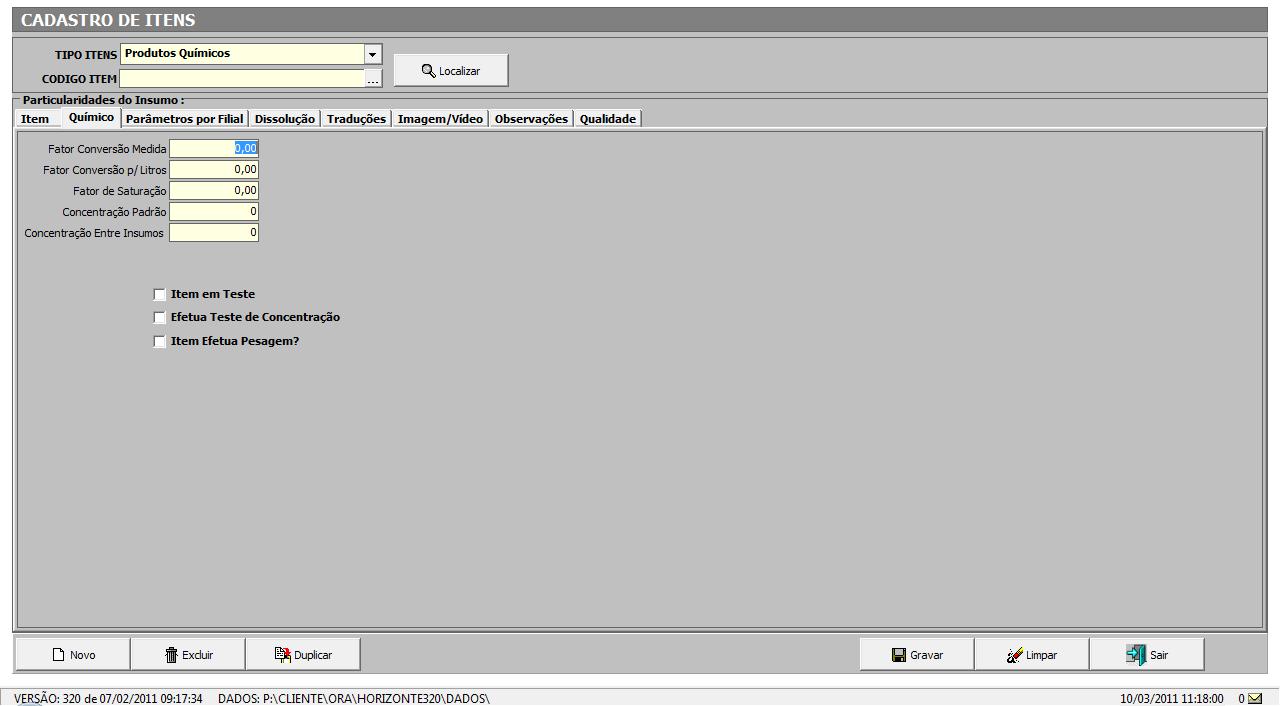Viewport: 1280px width, 706px height.
Task: Open the TIPO ITENS dropdown arrow
Action: pos(373,54)
